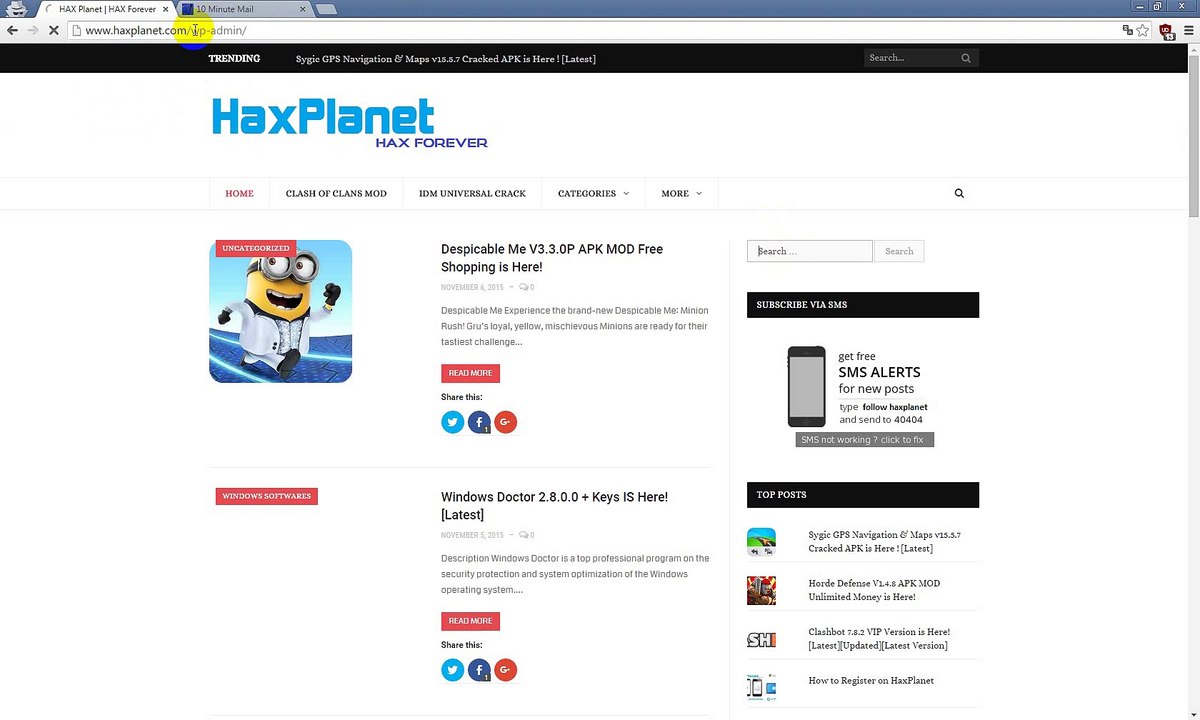Click the November 5, 2015 post date

click(472, 535)
